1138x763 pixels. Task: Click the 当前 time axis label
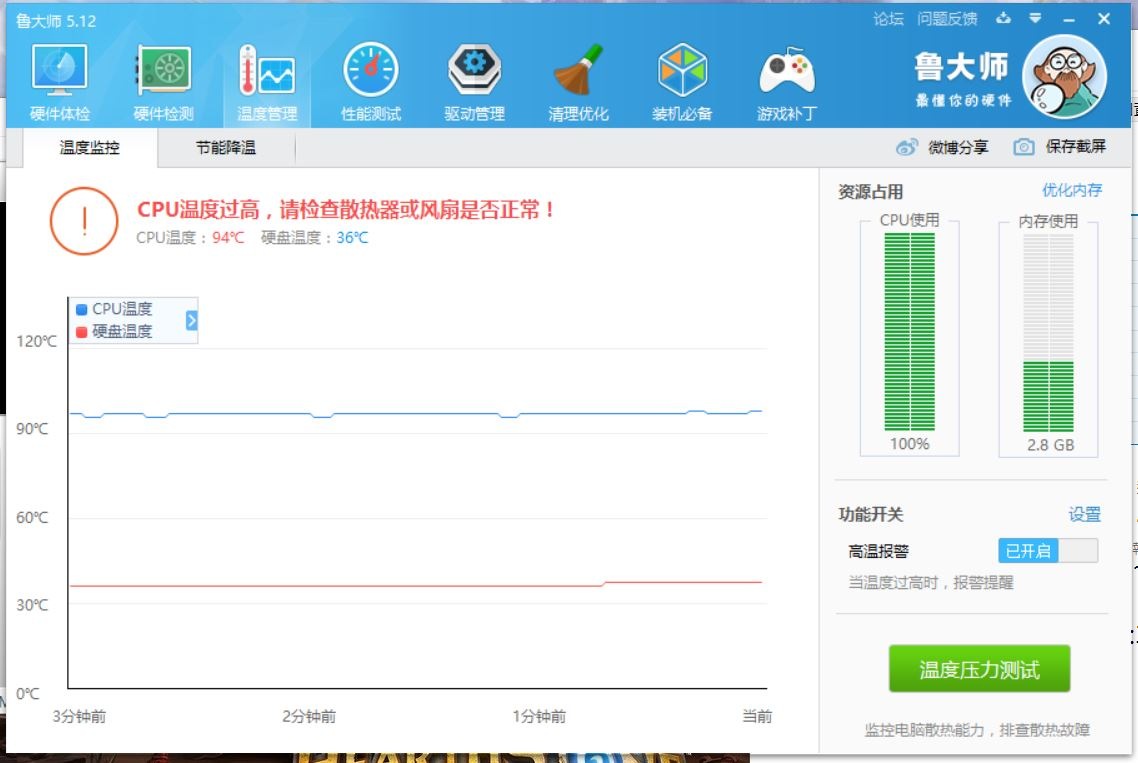point(757,717)
